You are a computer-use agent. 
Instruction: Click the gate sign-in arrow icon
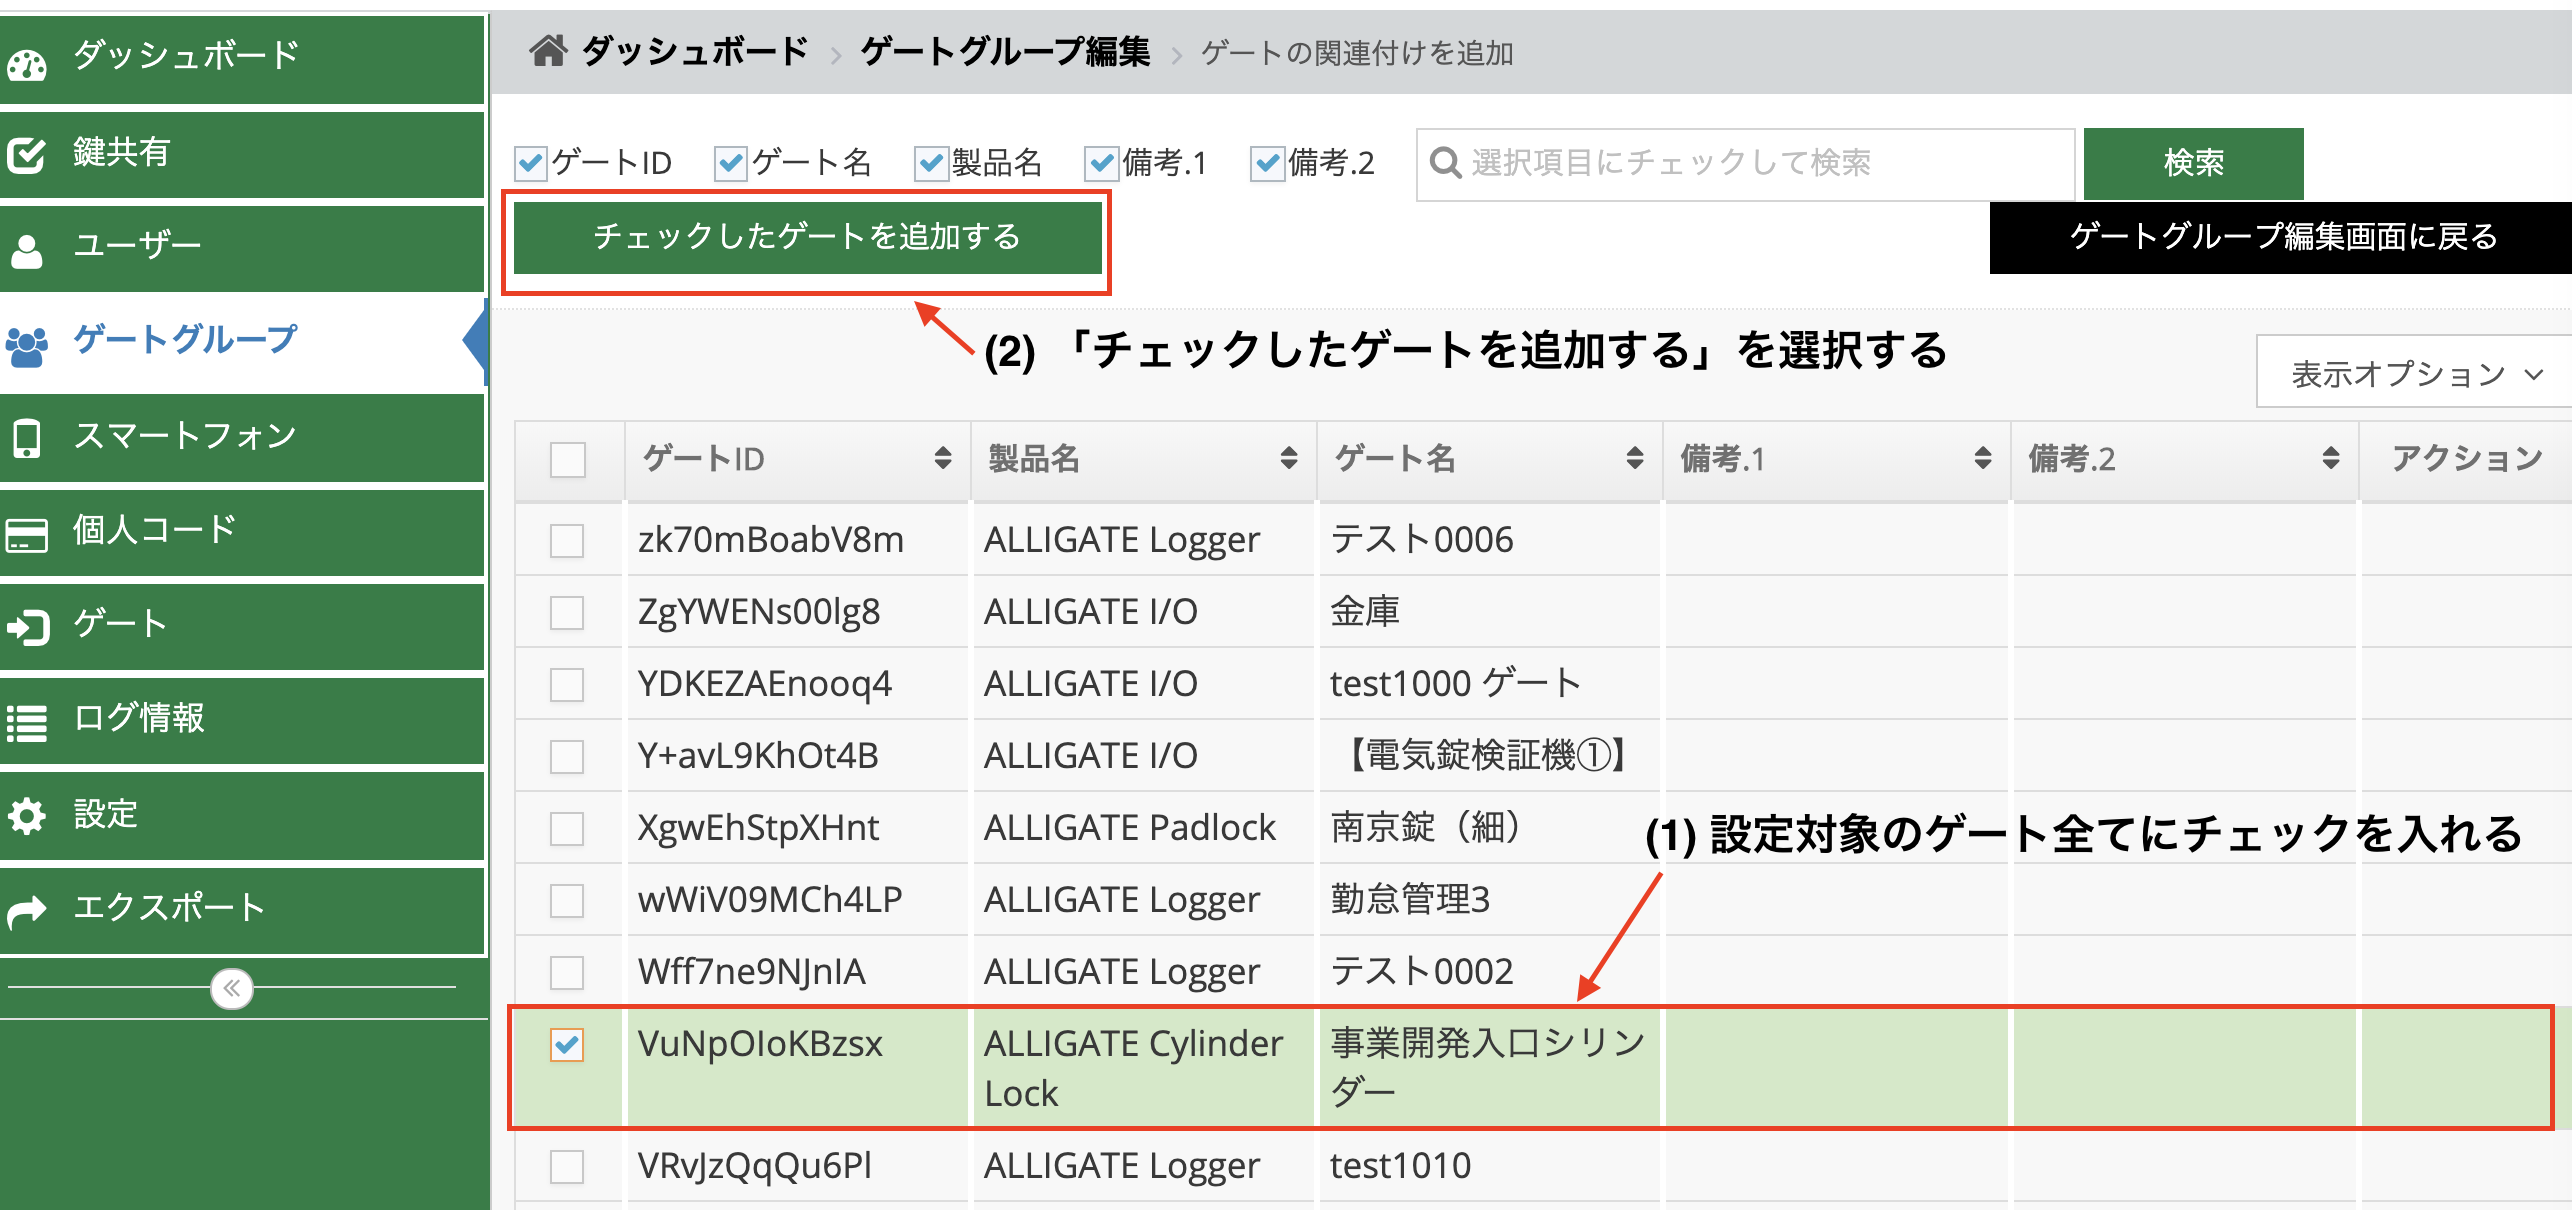tap(27, 627)
